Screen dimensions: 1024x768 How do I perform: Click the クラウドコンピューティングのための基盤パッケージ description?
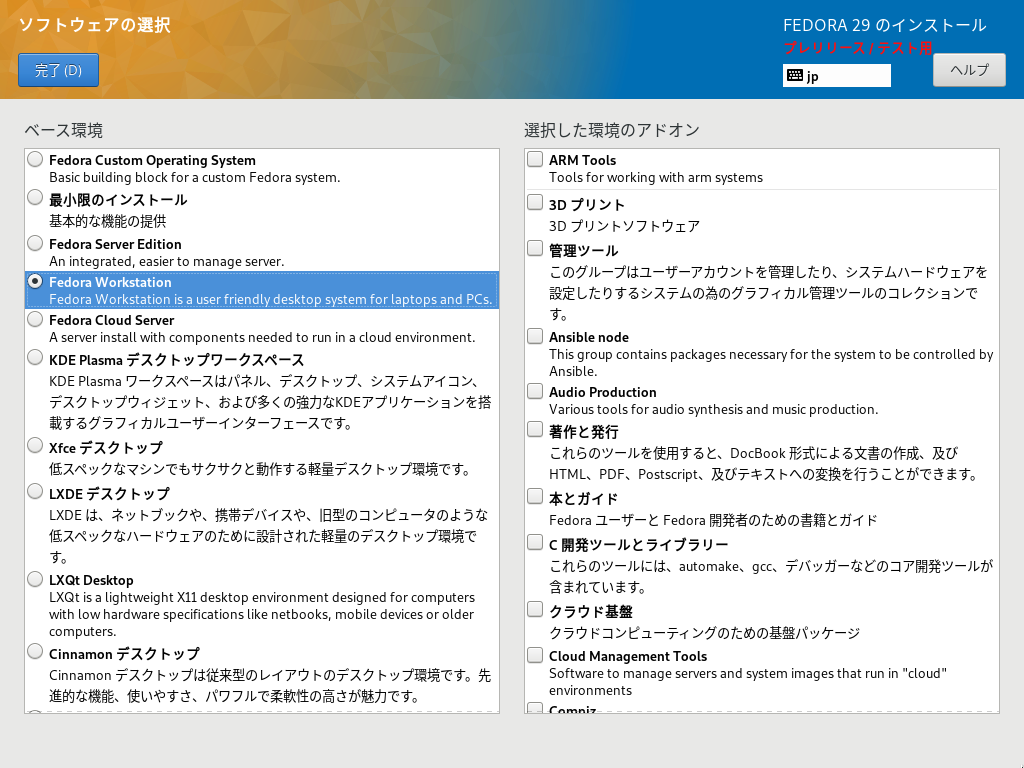coord(705,633)
